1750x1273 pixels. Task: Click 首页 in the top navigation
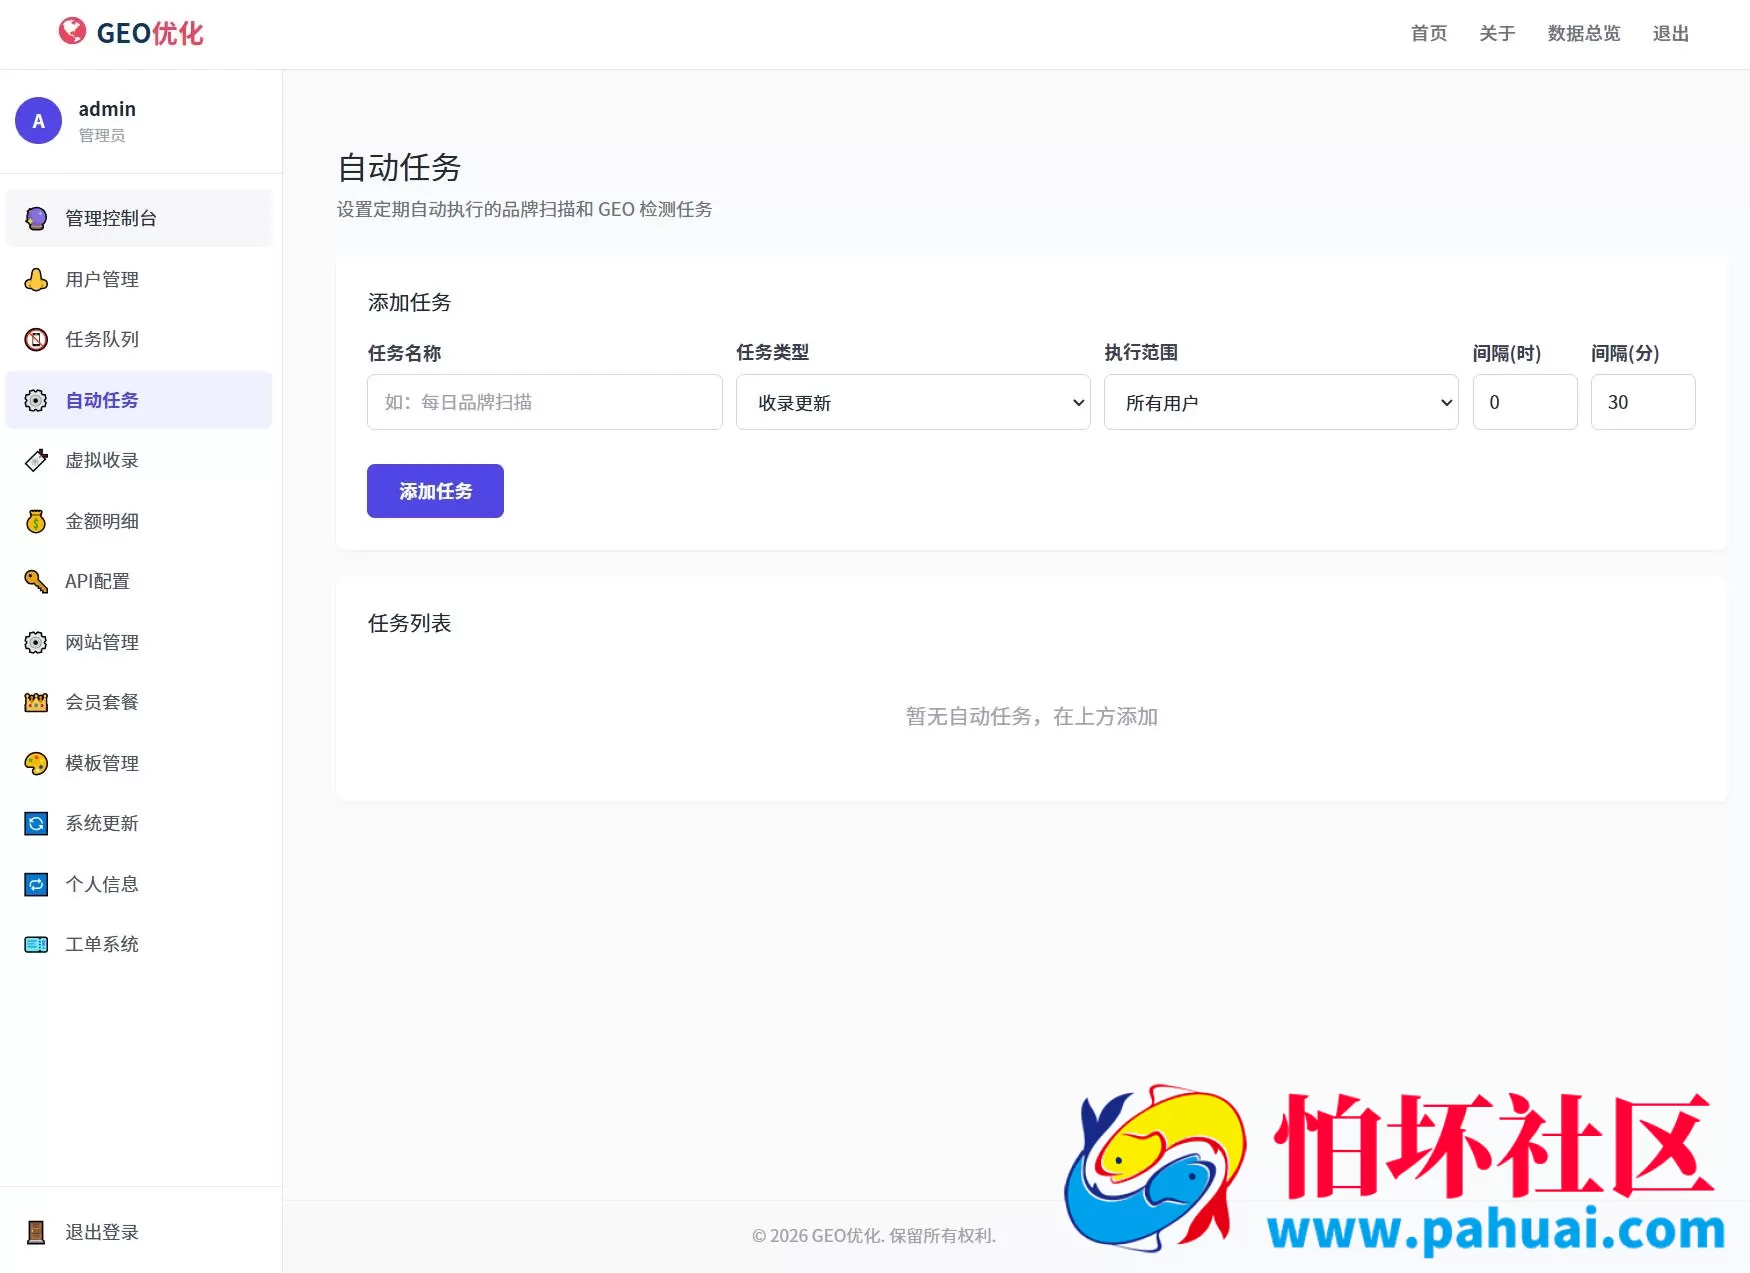(1429, 33)
